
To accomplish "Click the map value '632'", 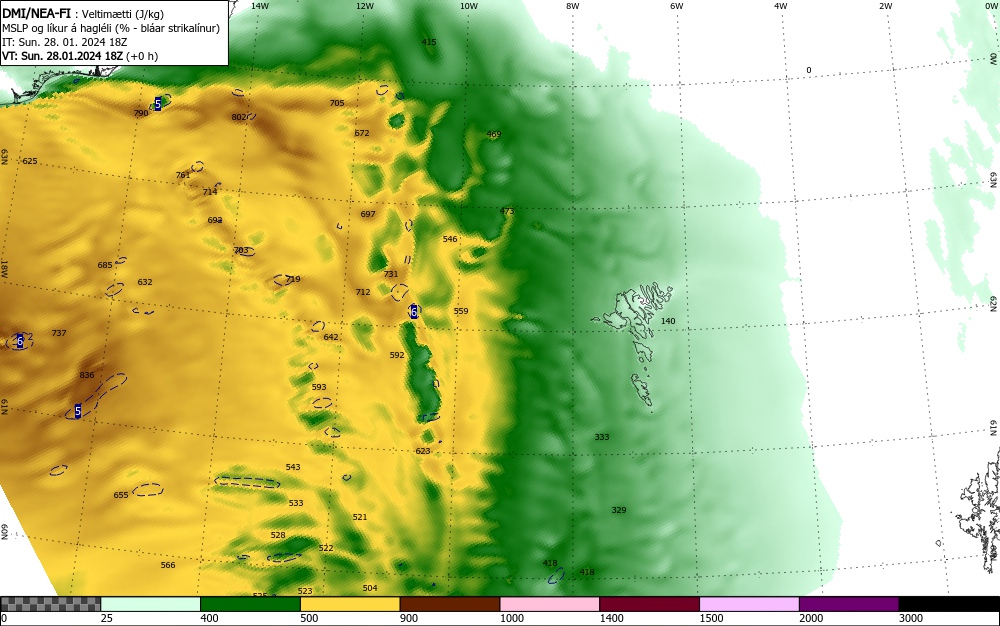I will (x=145, y=282).
